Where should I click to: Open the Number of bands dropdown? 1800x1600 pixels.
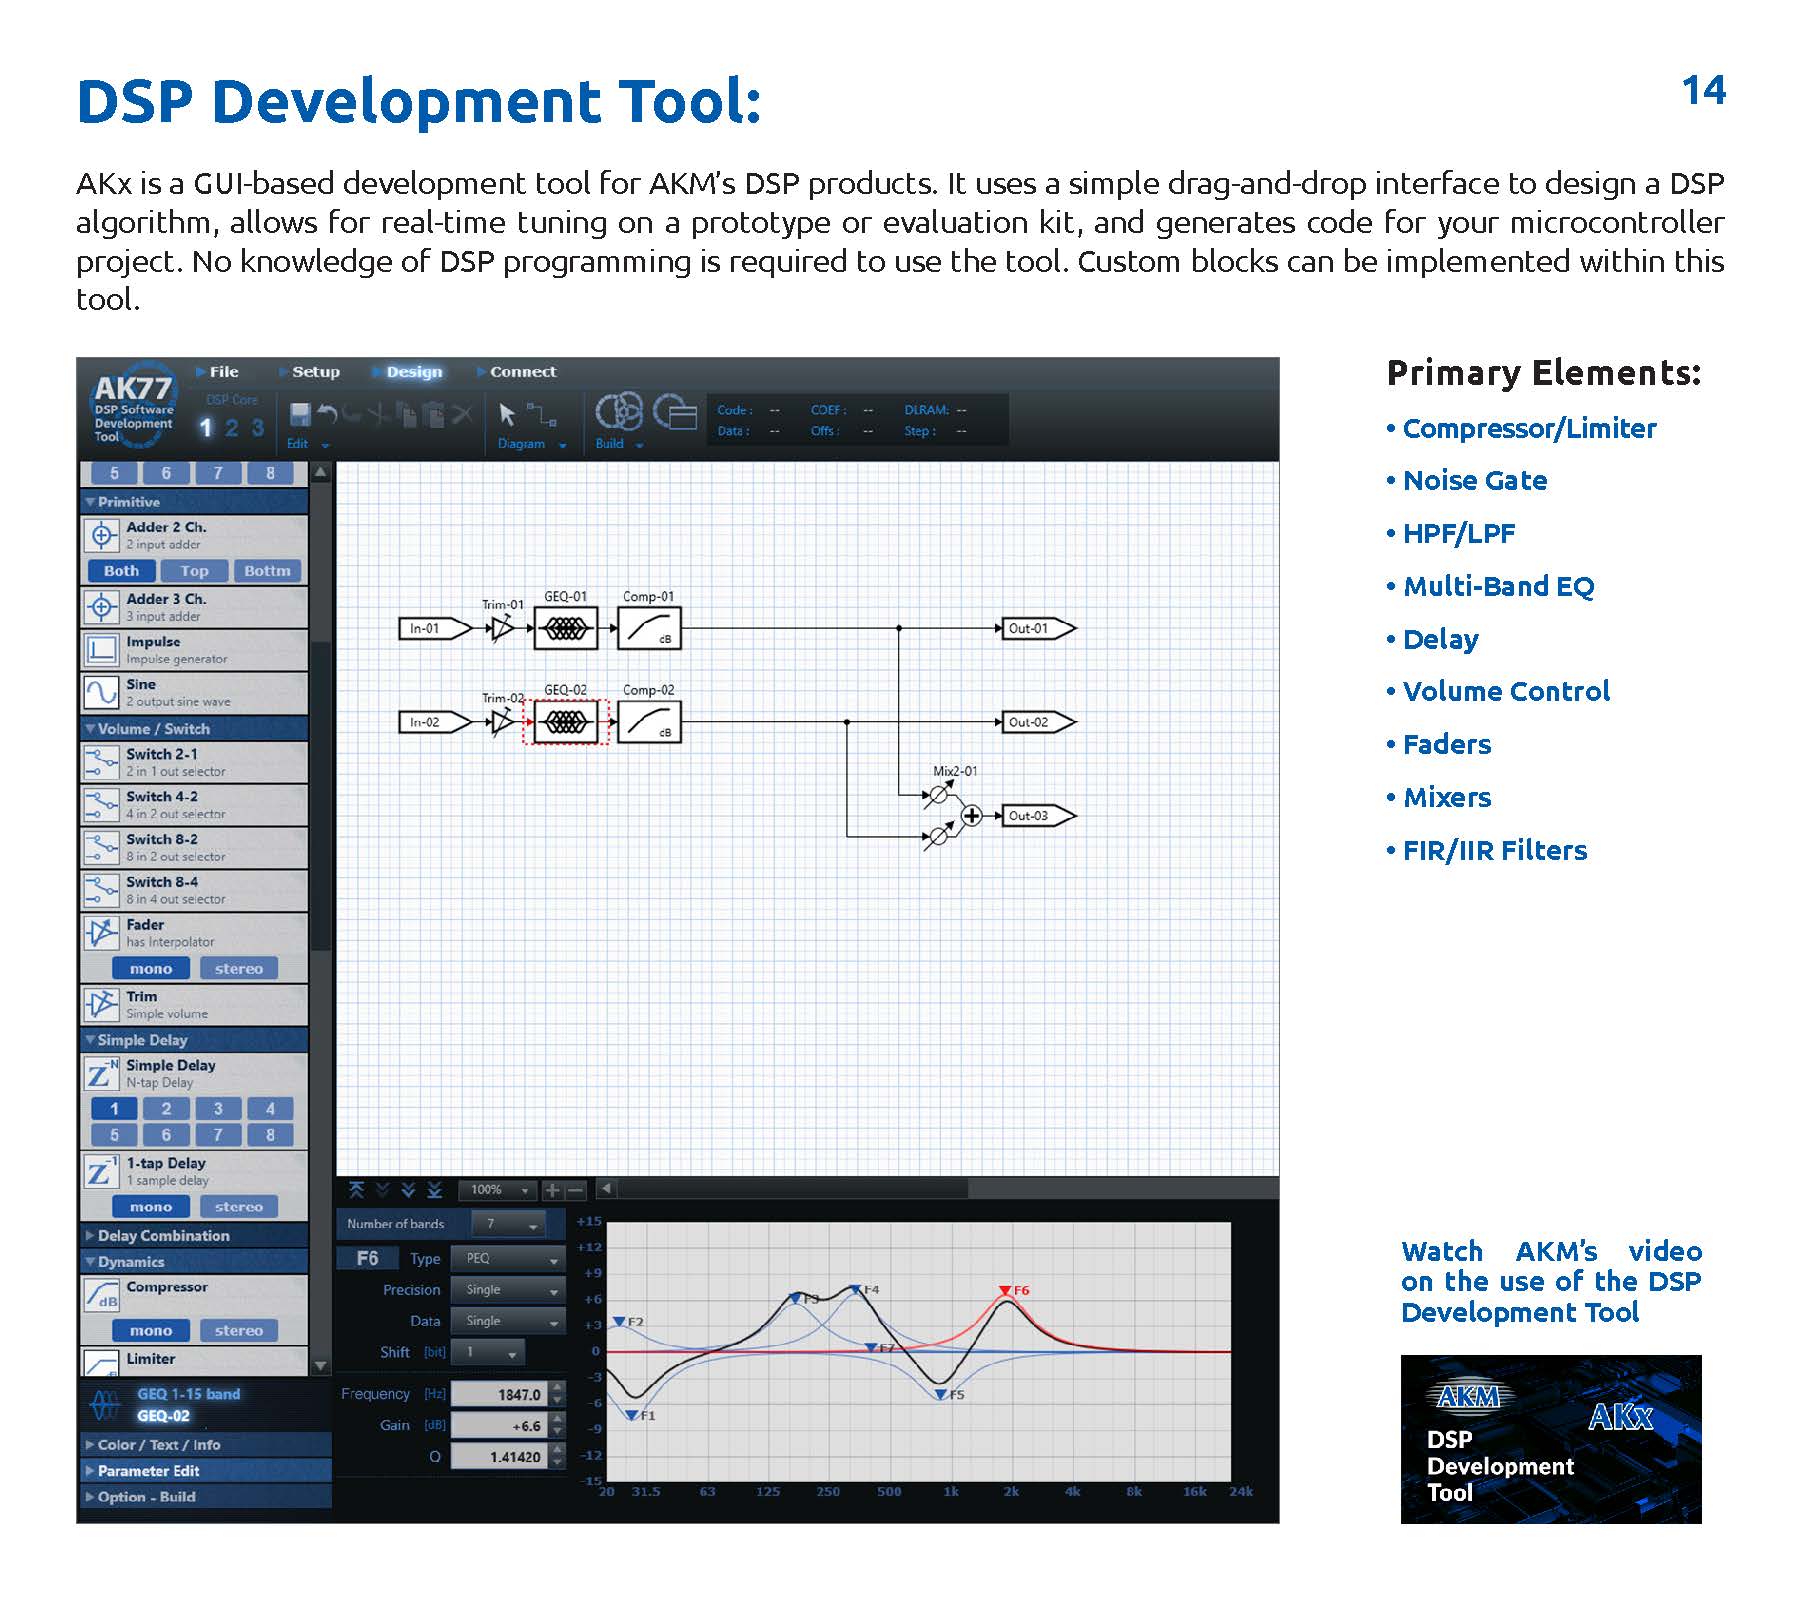[x=510, y=1224]
